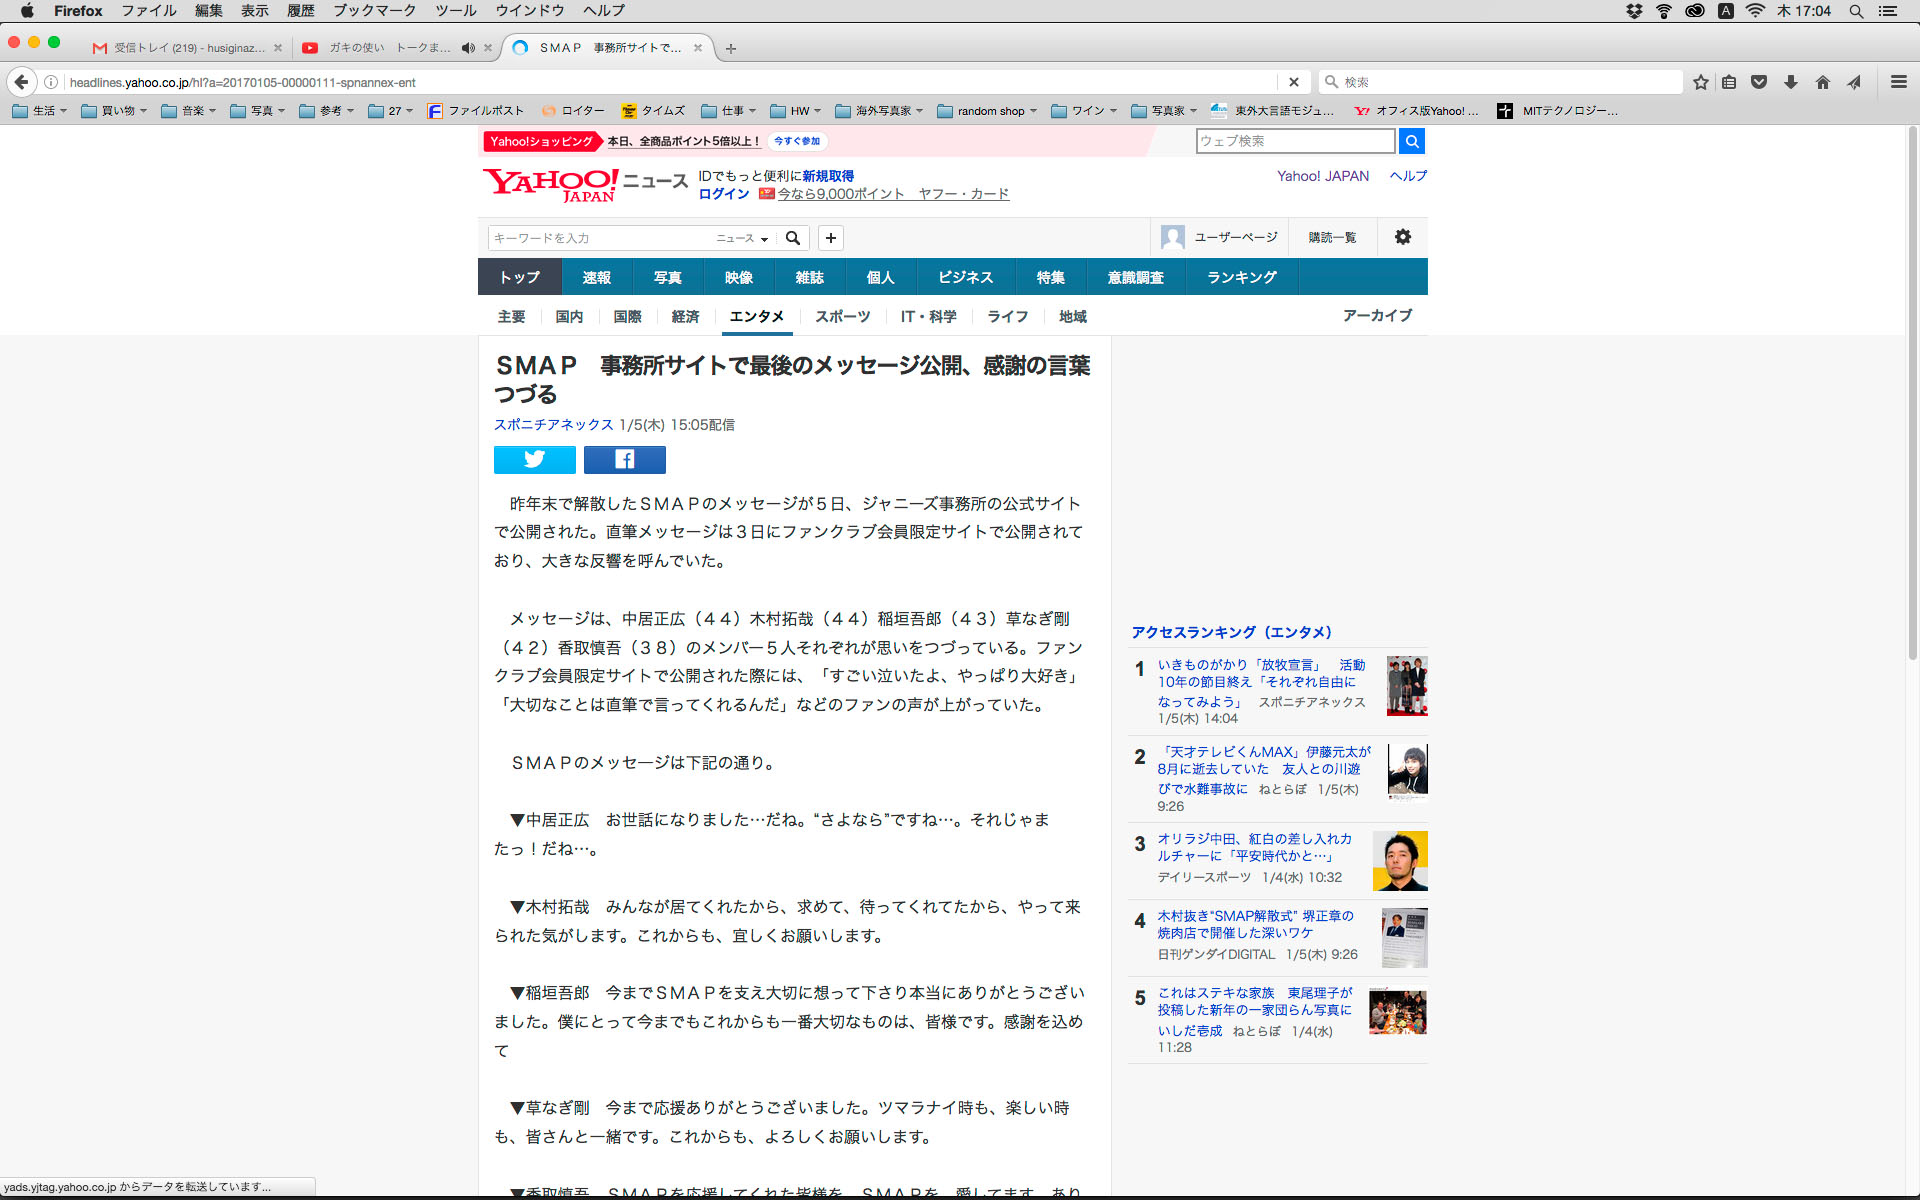1920x1200 pixels.
Task: Open the Firefox hamburger menu
Action: [1898, 82]
